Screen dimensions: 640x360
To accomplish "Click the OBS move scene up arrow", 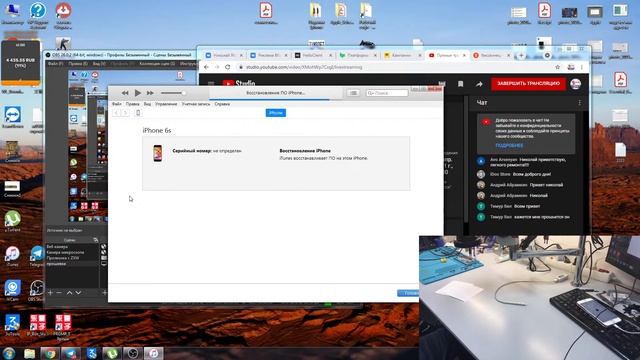I will coord(69,293).
